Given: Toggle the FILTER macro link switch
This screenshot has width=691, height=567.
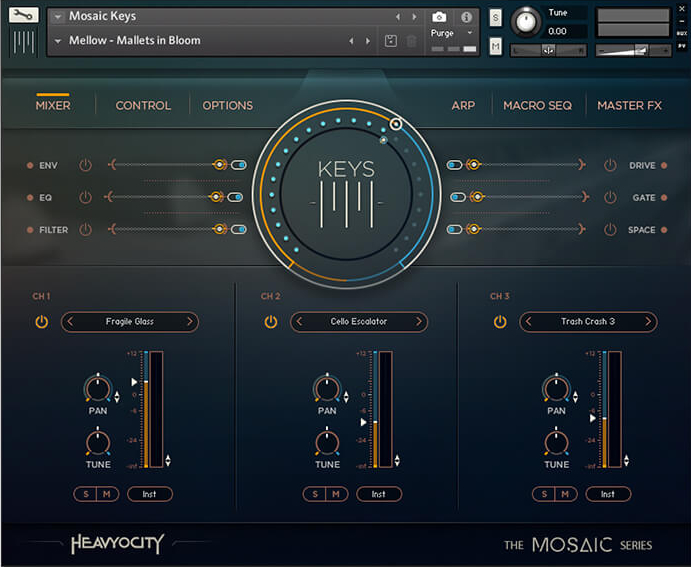Looking at the screenshot, I should pyautogui.click(x=239, y=229).
